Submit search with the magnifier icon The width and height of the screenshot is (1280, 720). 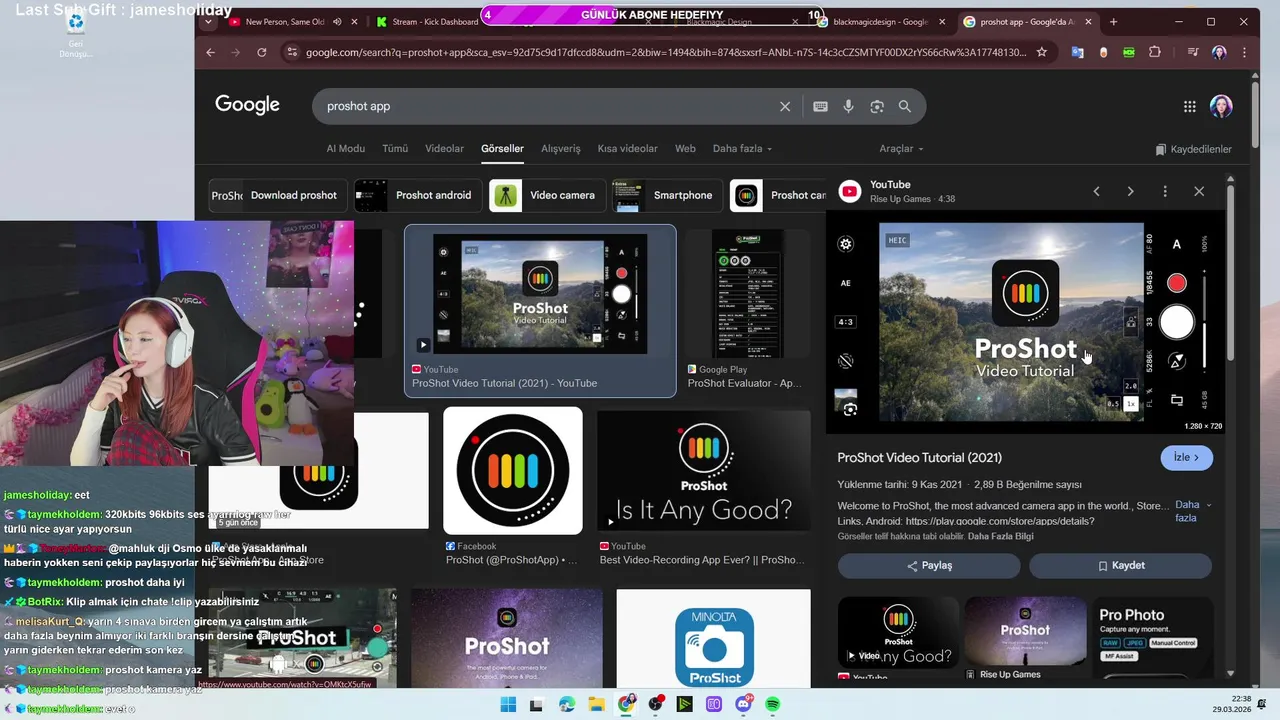905,106
